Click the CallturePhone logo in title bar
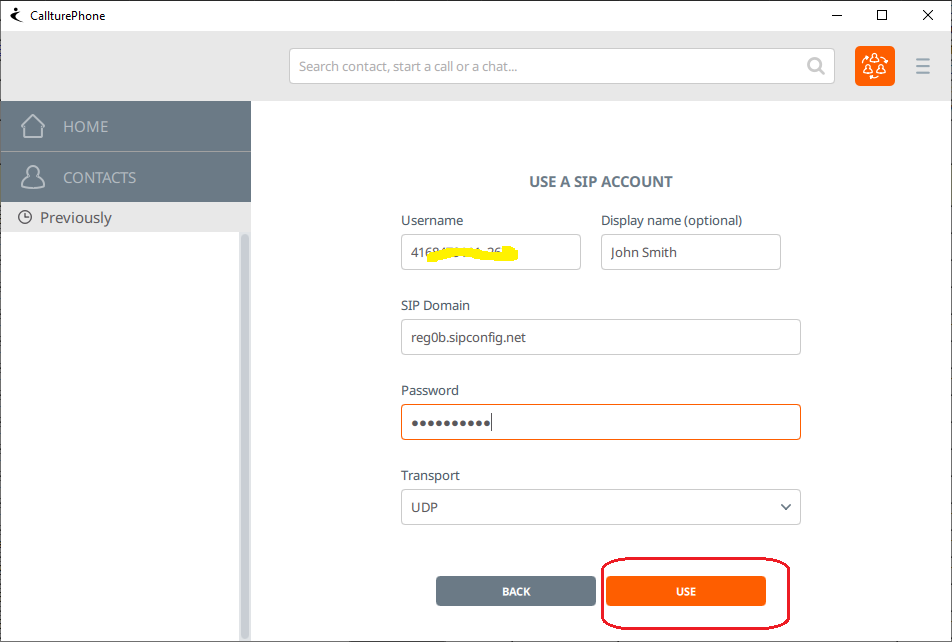The image size is (952, 642). tap(15, 15)
